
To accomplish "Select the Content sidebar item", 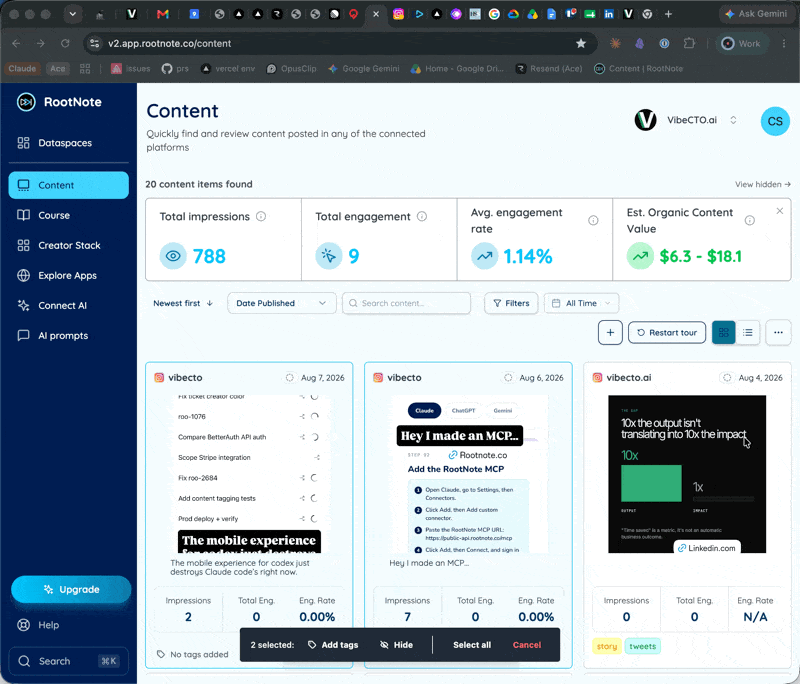I will point(68,185).
